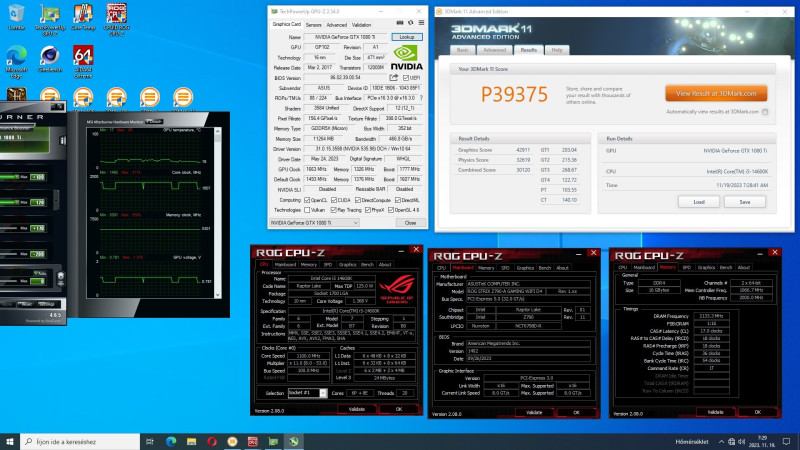Open the GPU selection dropdown in GPU-Z
800x450 pixels.
(314, 223)
